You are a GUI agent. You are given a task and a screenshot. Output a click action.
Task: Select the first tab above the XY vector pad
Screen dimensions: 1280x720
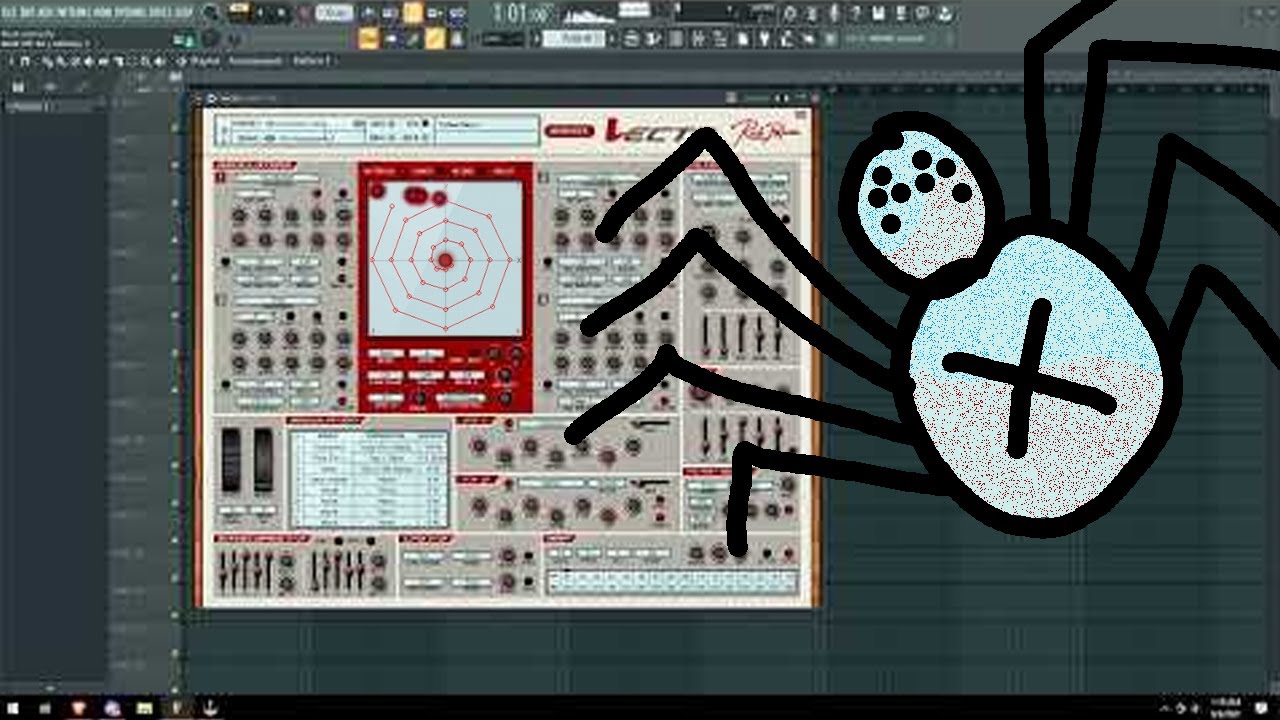coord(378,171)
